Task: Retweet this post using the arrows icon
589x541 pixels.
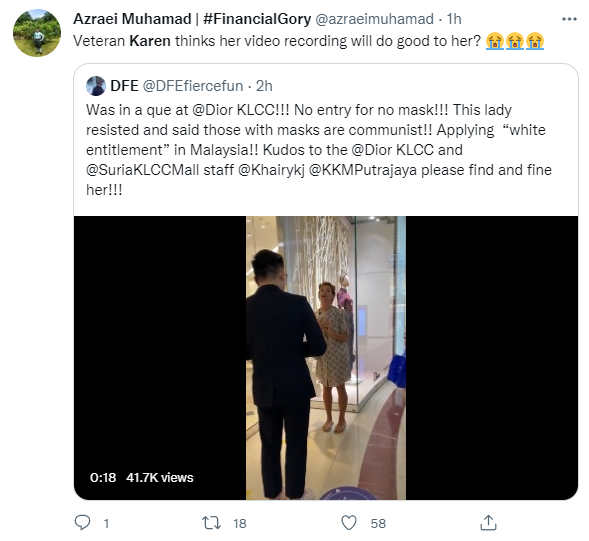Action: click(211, 523)
